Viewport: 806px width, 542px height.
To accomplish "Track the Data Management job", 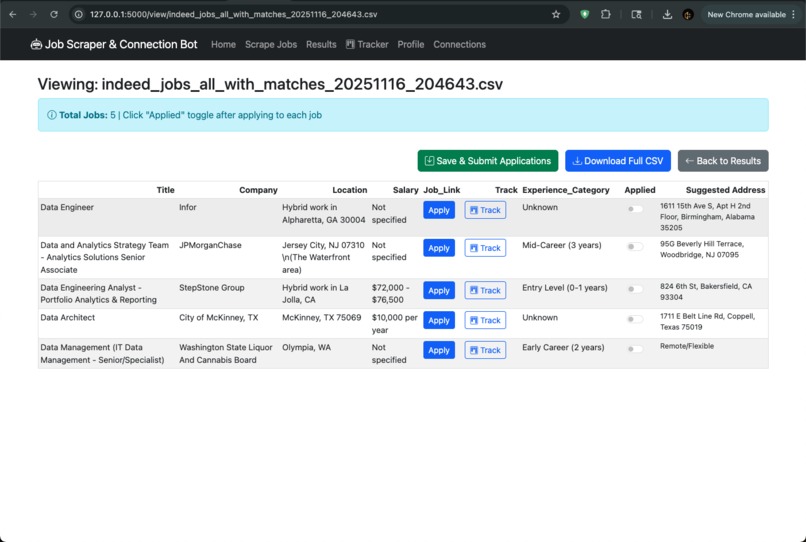I will coord(485,350).
